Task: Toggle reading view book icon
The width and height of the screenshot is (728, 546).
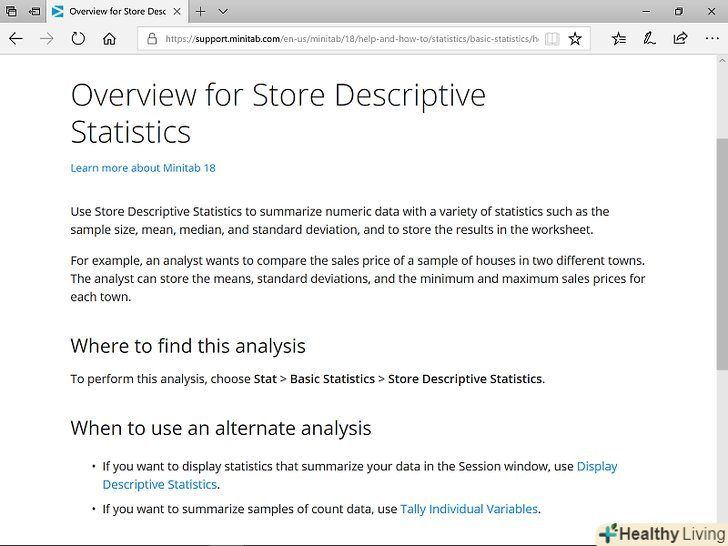Action: (x=552, y=39)
